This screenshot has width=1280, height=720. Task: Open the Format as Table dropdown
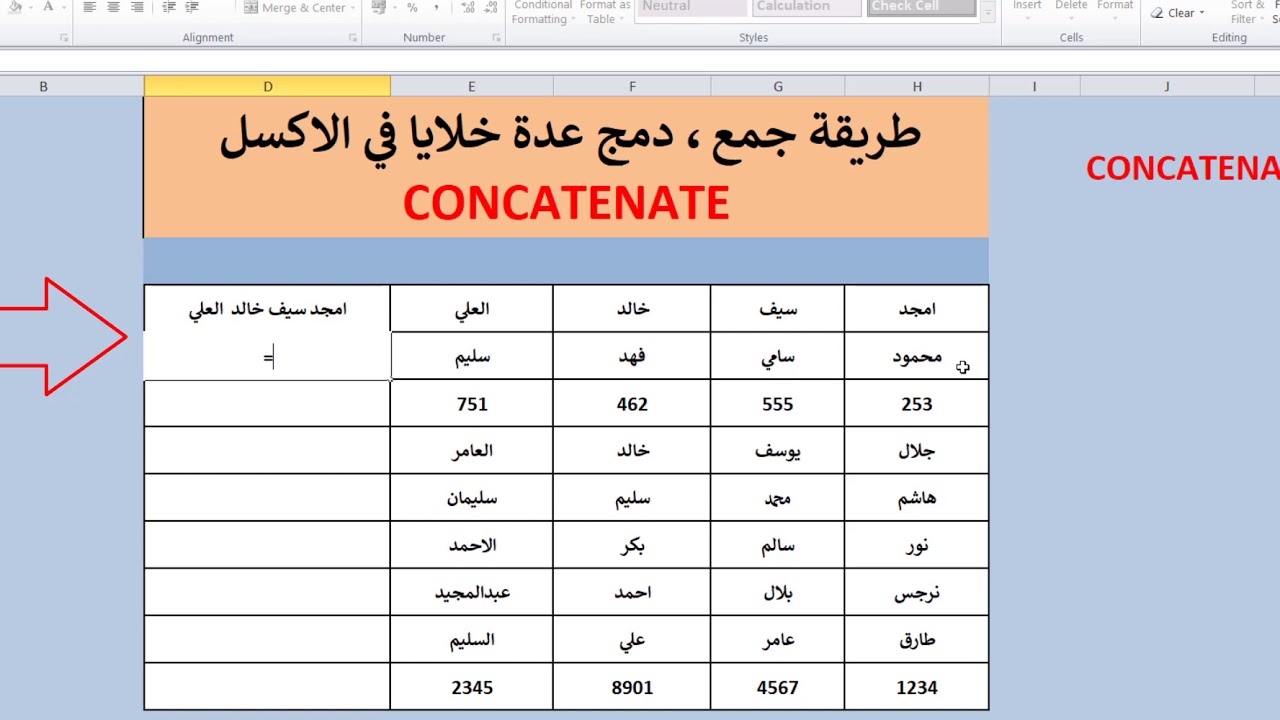click(604, 12)
